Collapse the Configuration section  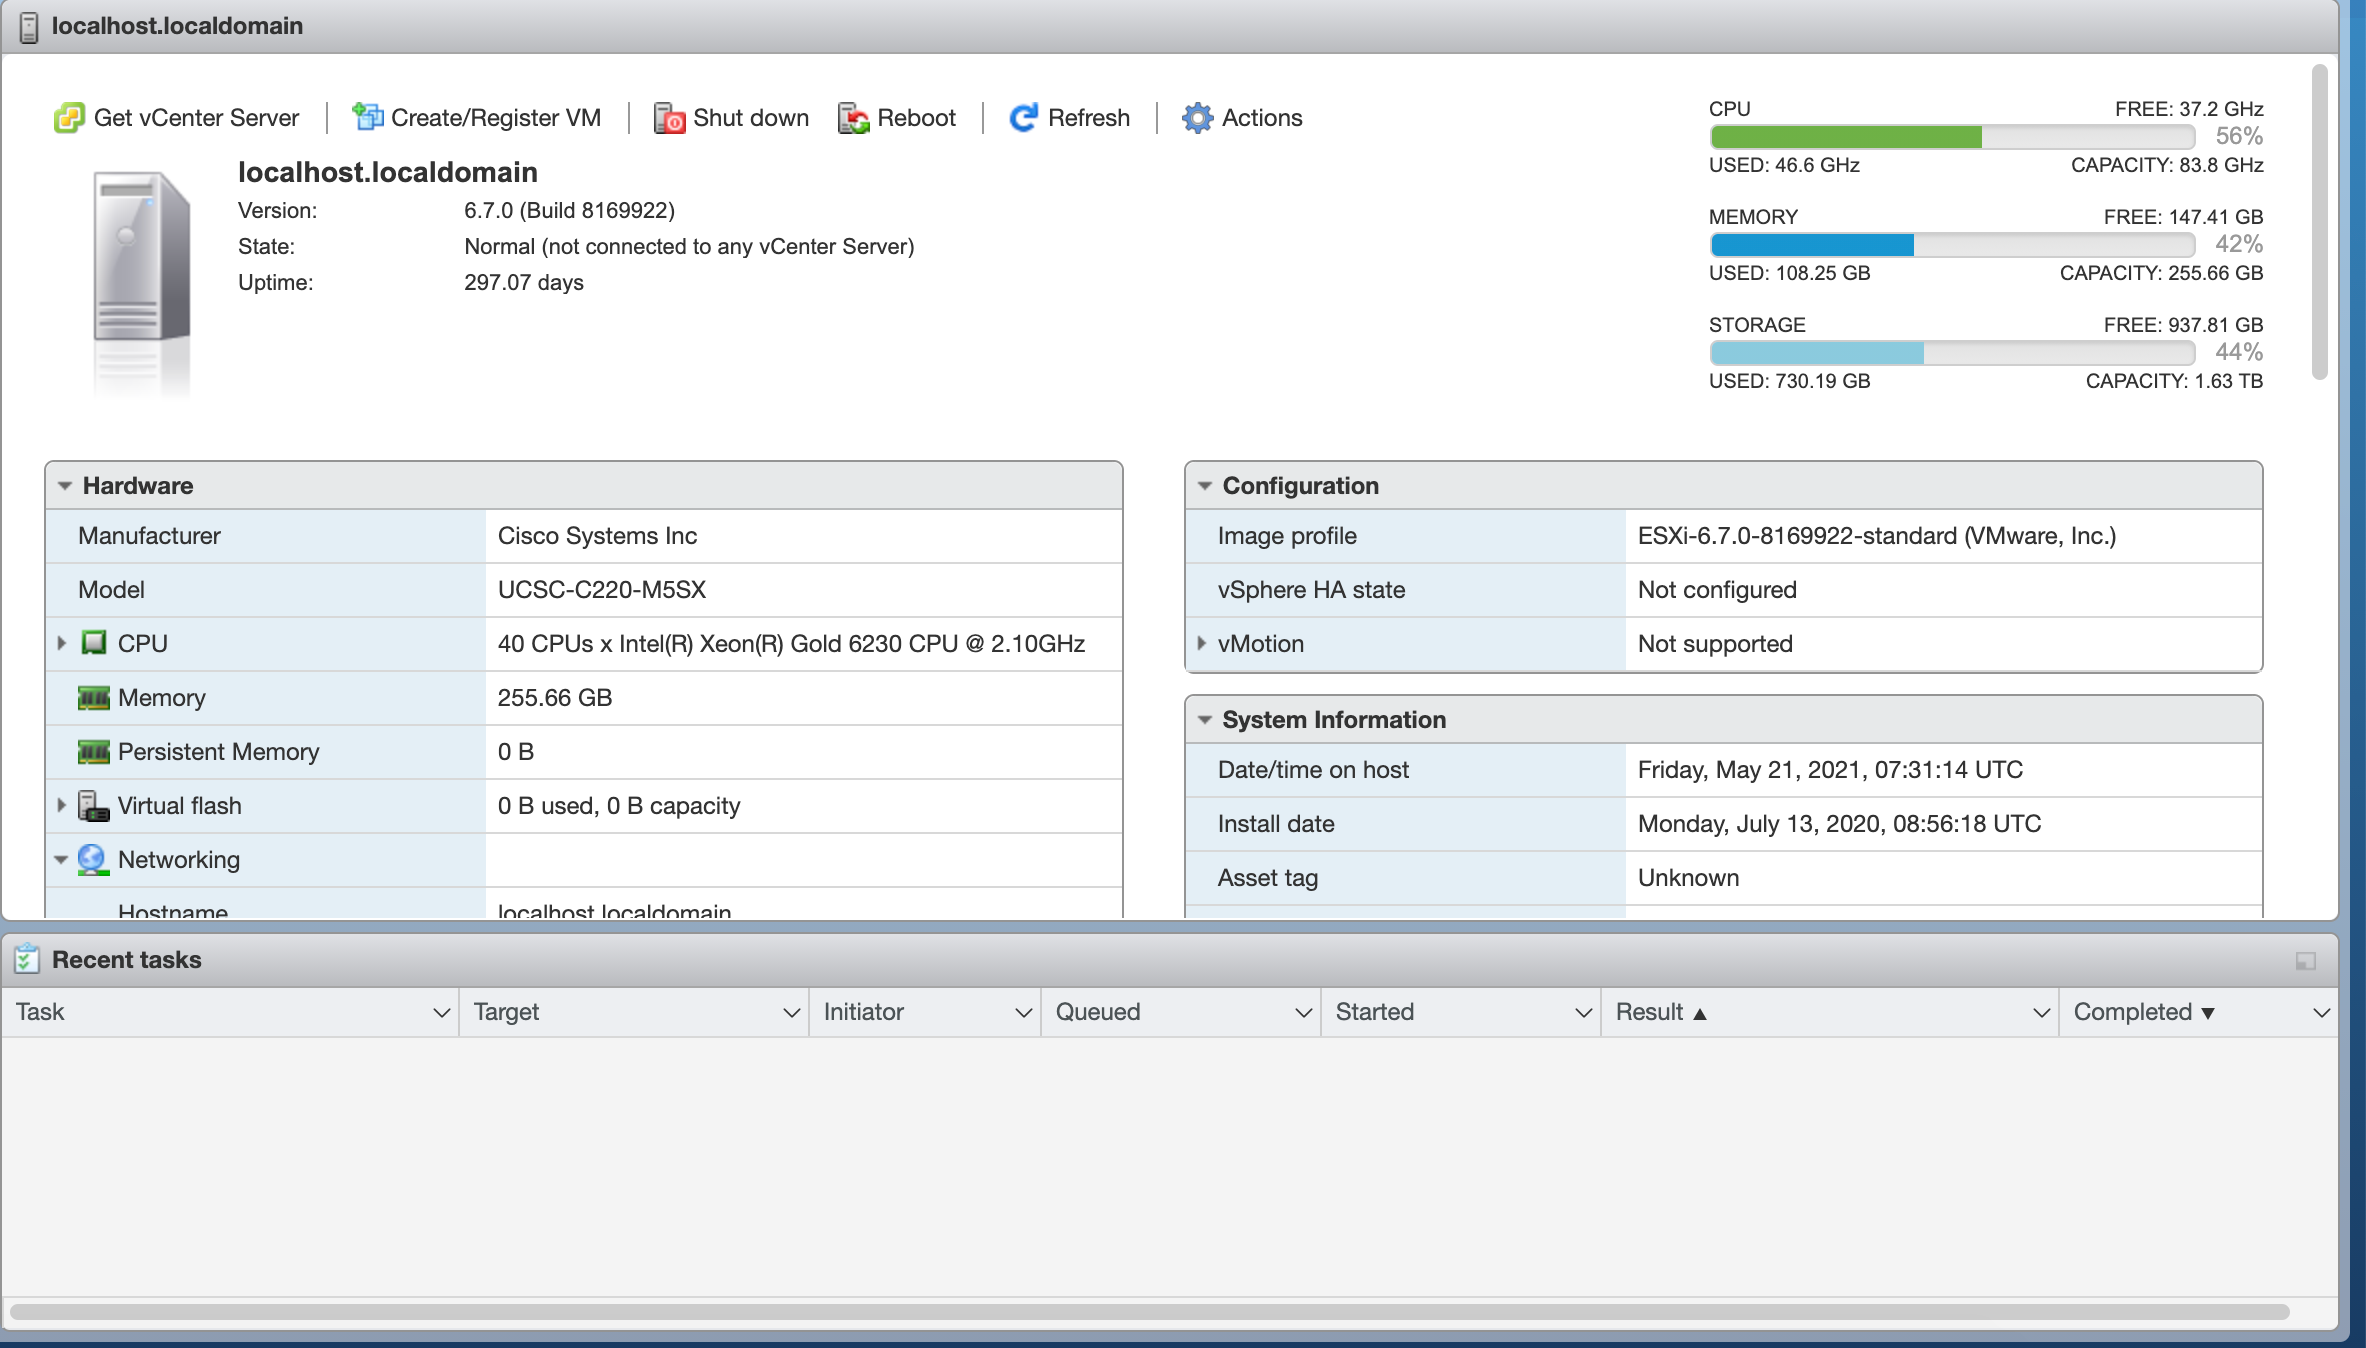[1205, 486]
